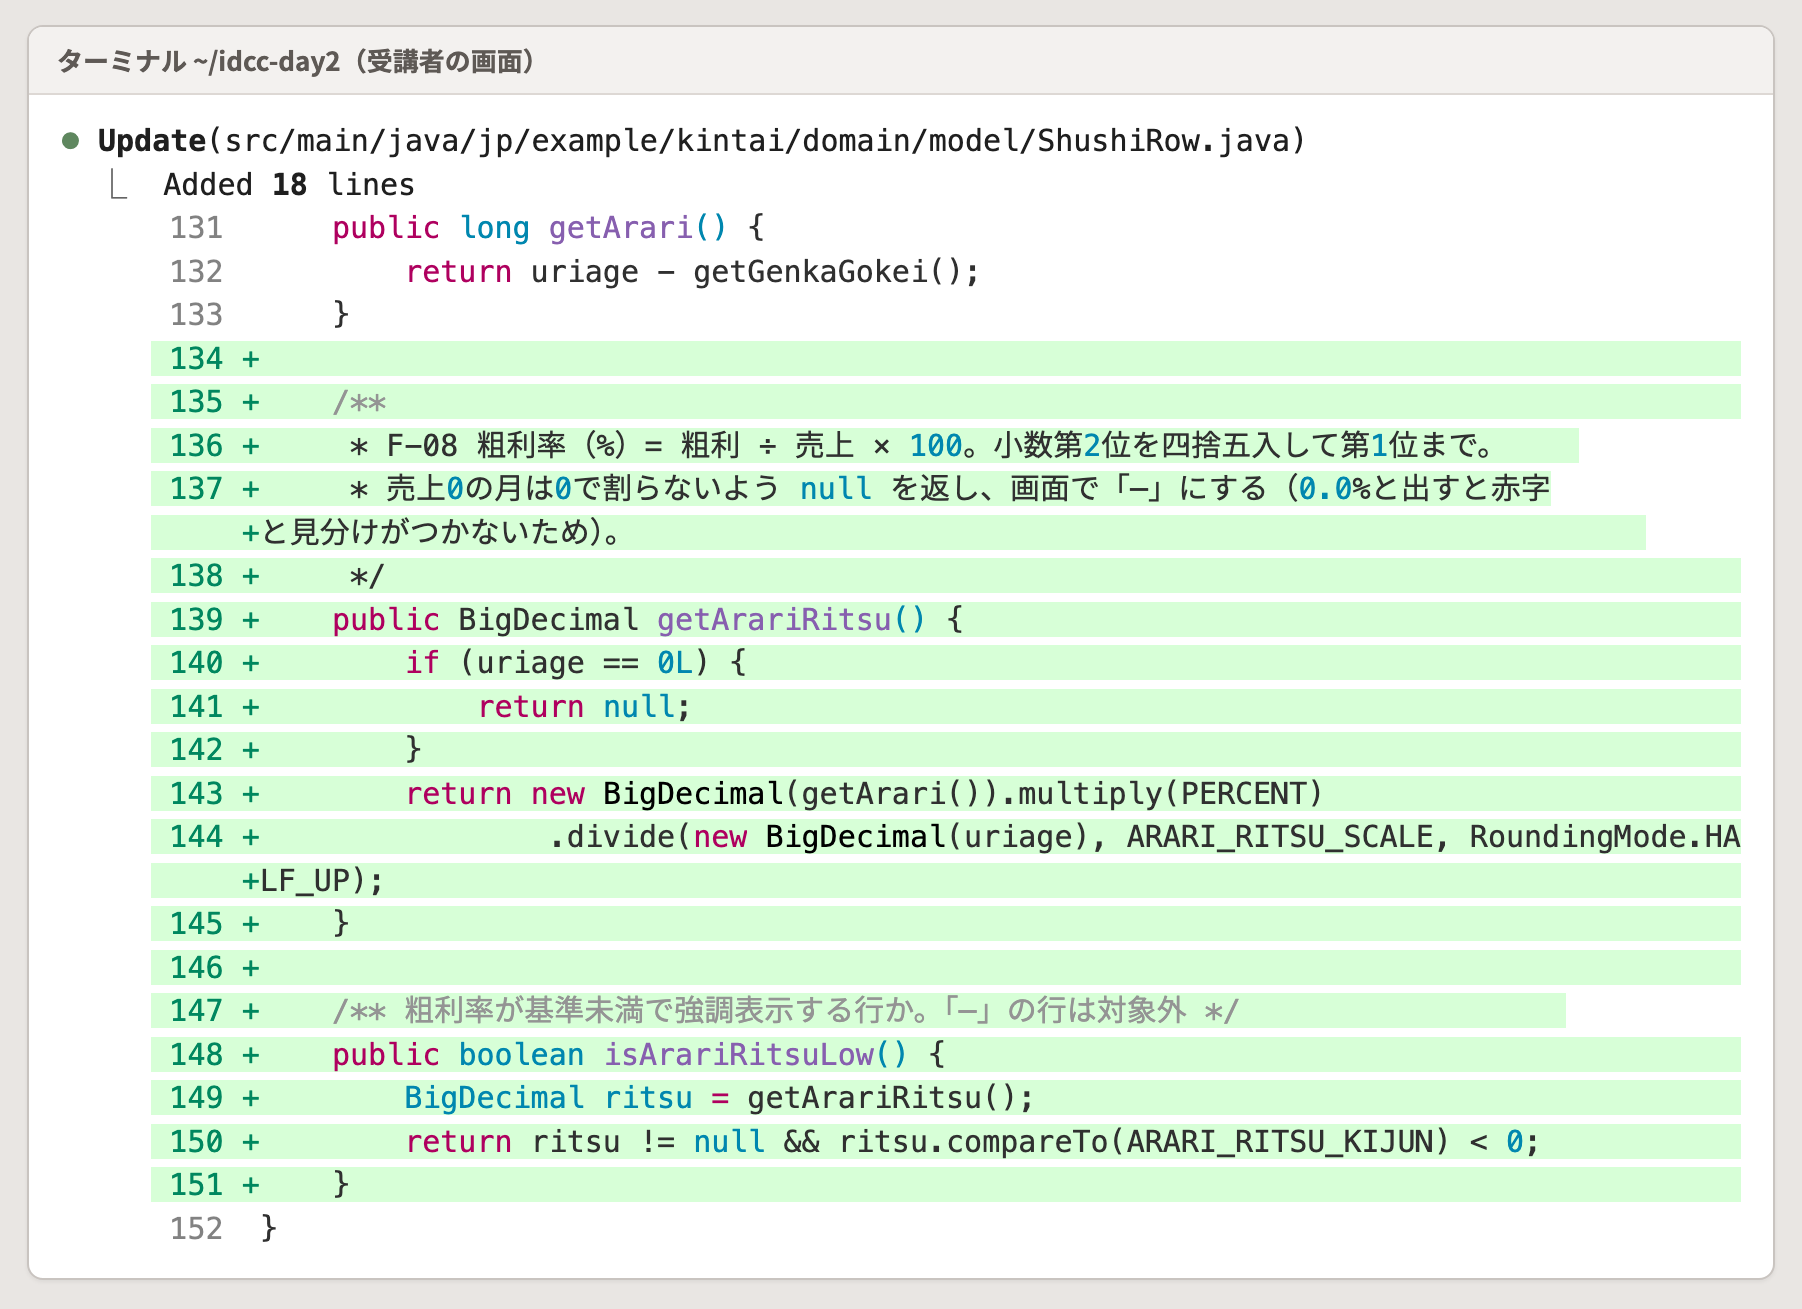
Task: Select the PERCENT constant on line 143
Action: click(x=1243, y=794)
